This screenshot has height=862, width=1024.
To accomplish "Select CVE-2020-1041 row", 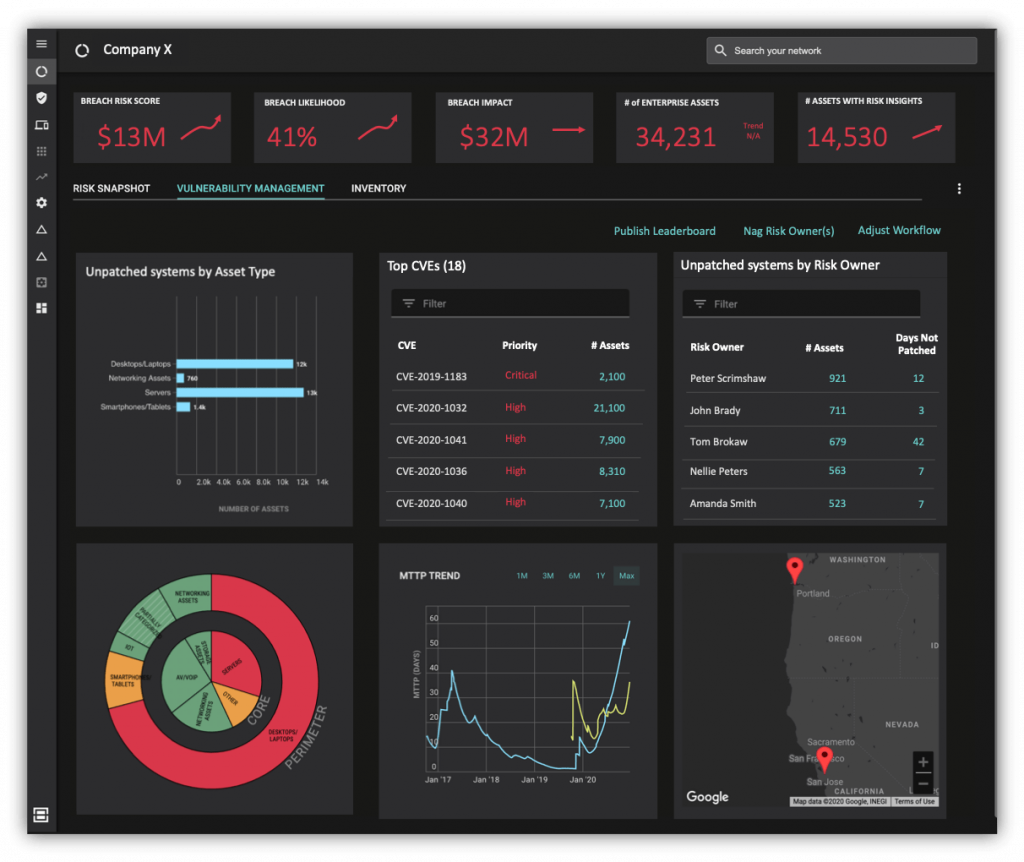I will click(x=514, y=439).
